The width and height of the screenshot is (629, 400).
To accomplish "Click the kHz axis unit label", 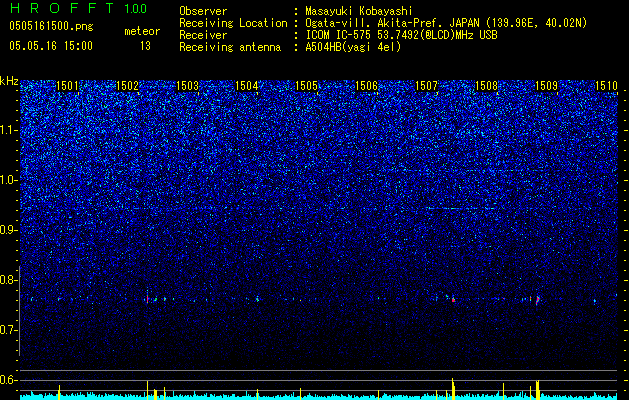I will click(x=9, y=81).
